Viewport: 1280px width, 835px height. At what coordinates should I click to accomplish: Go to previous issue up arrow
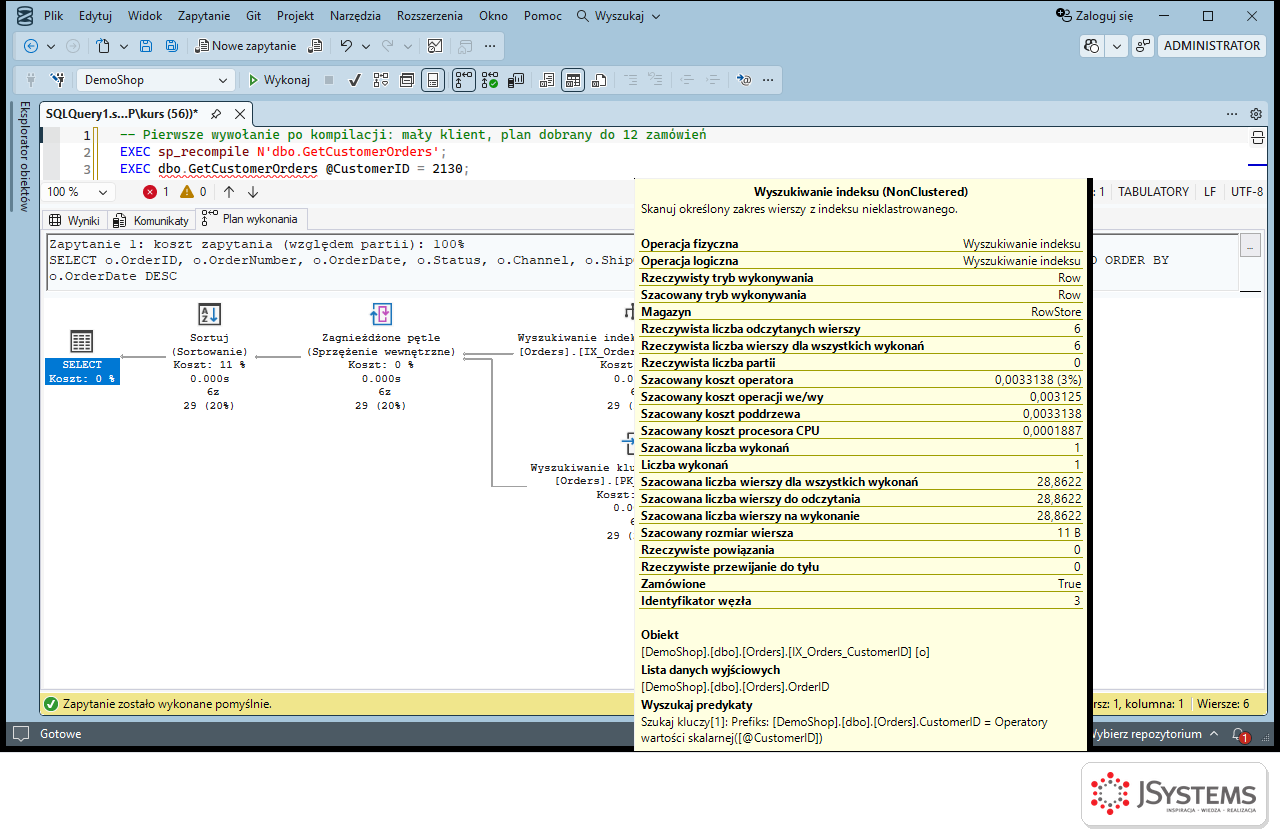pos(229,192)
